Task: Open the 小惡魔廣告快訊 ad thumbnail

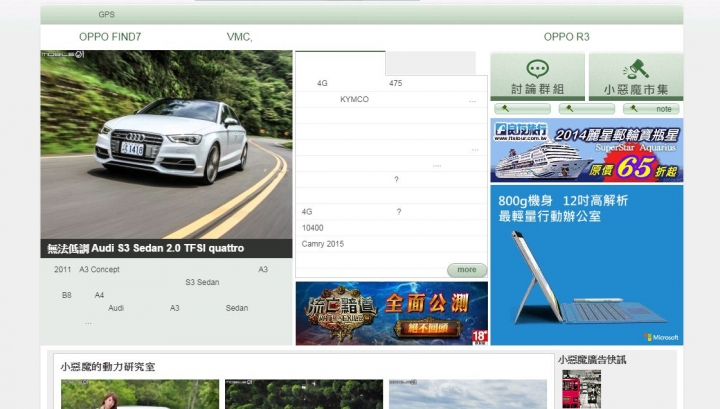Action: click(581, 389)
